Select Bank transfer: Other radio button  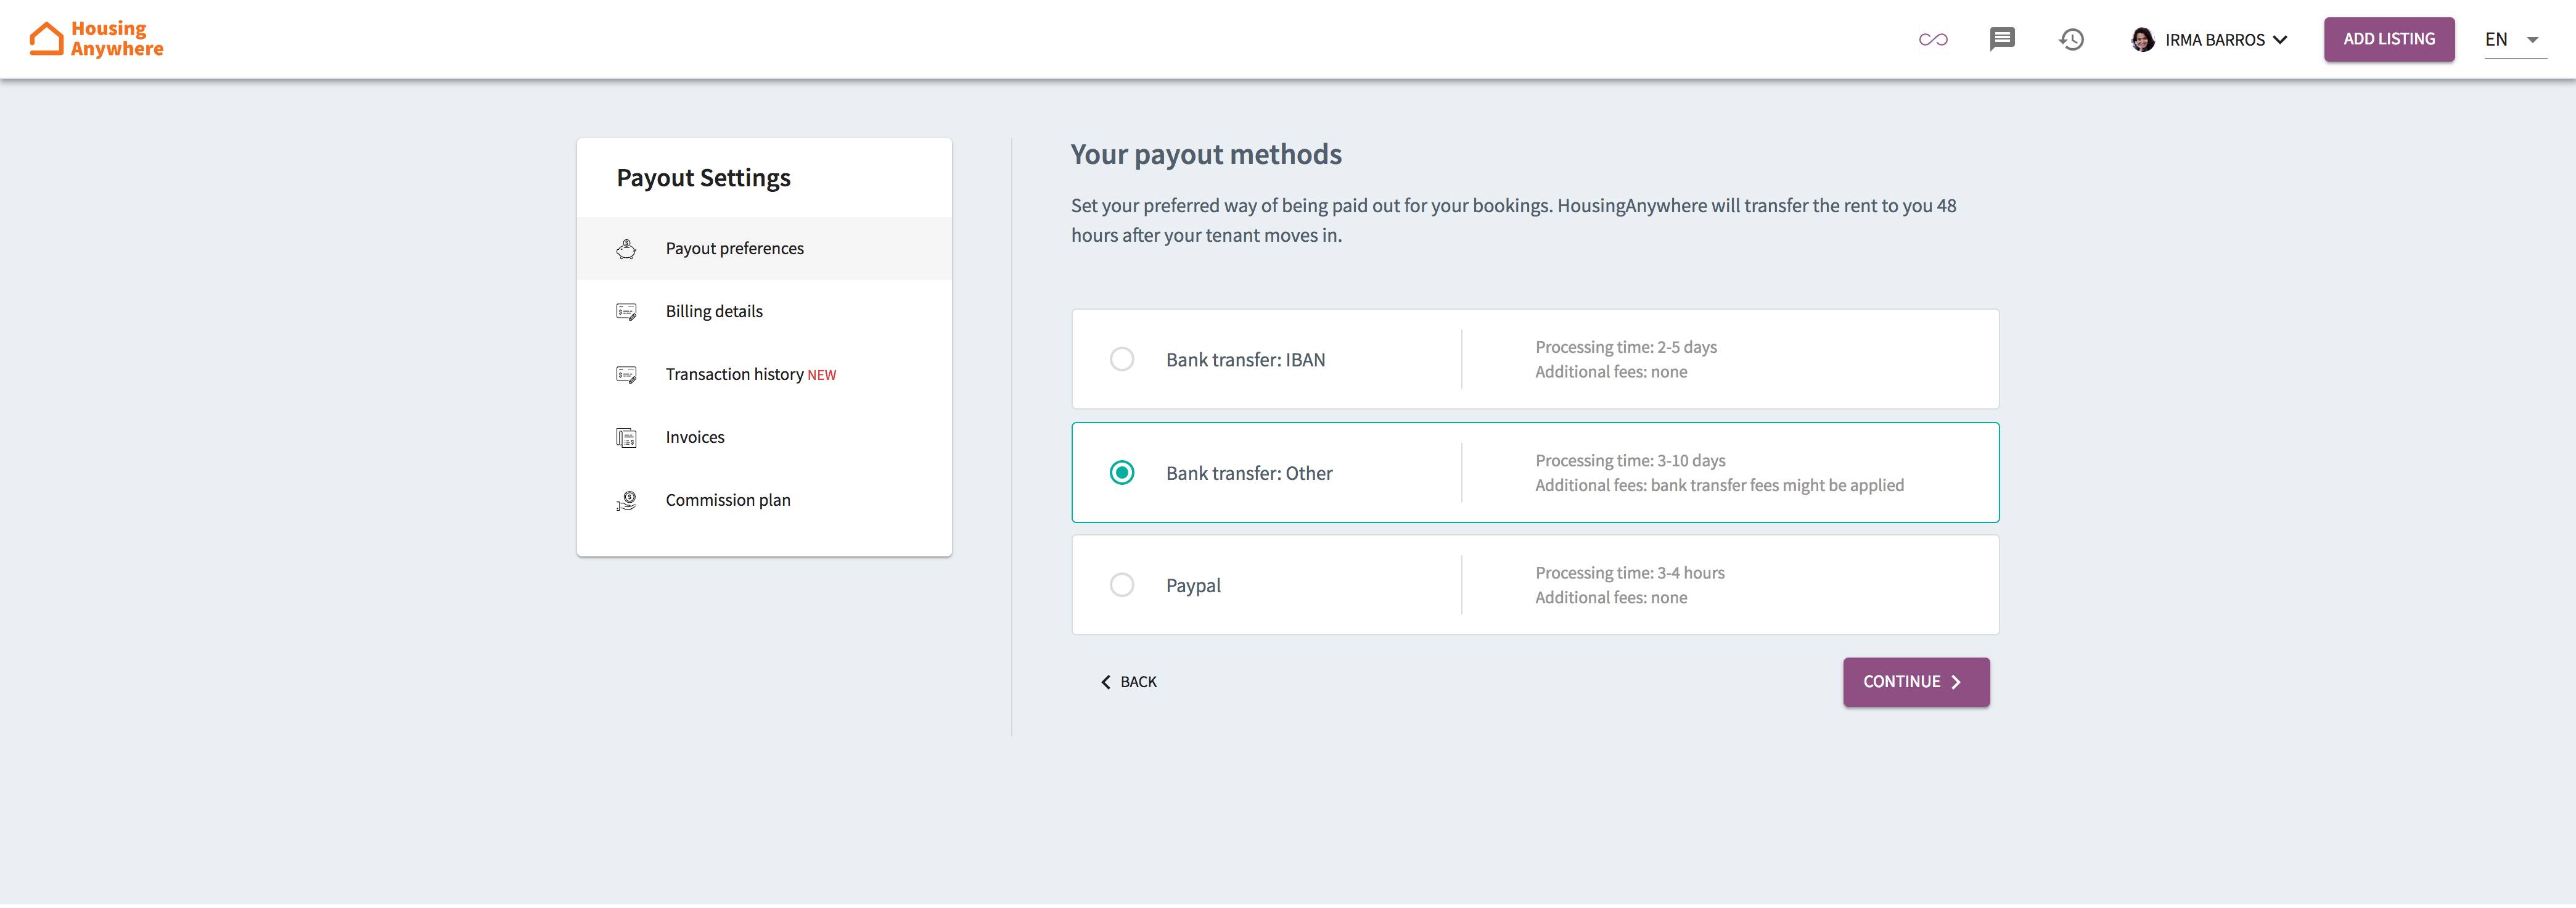pos(1122,473)
